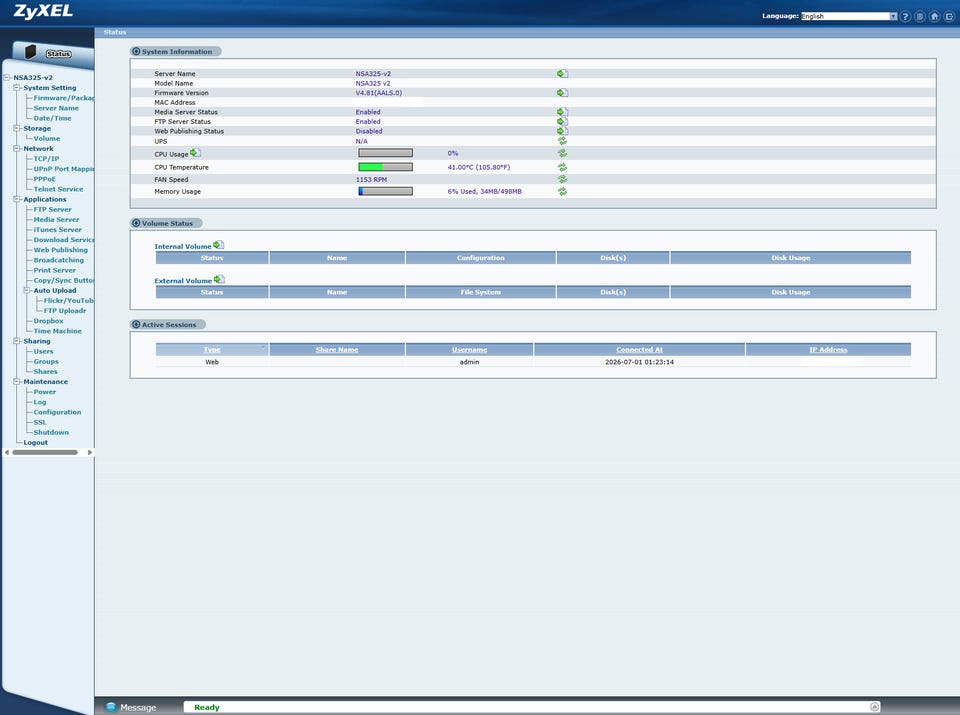Image resolution: width=960 pixels, height=715 pixels.
Task: Refresh the CPU Temperature reading
Action: pyautogui.click(x=562, y=167)
